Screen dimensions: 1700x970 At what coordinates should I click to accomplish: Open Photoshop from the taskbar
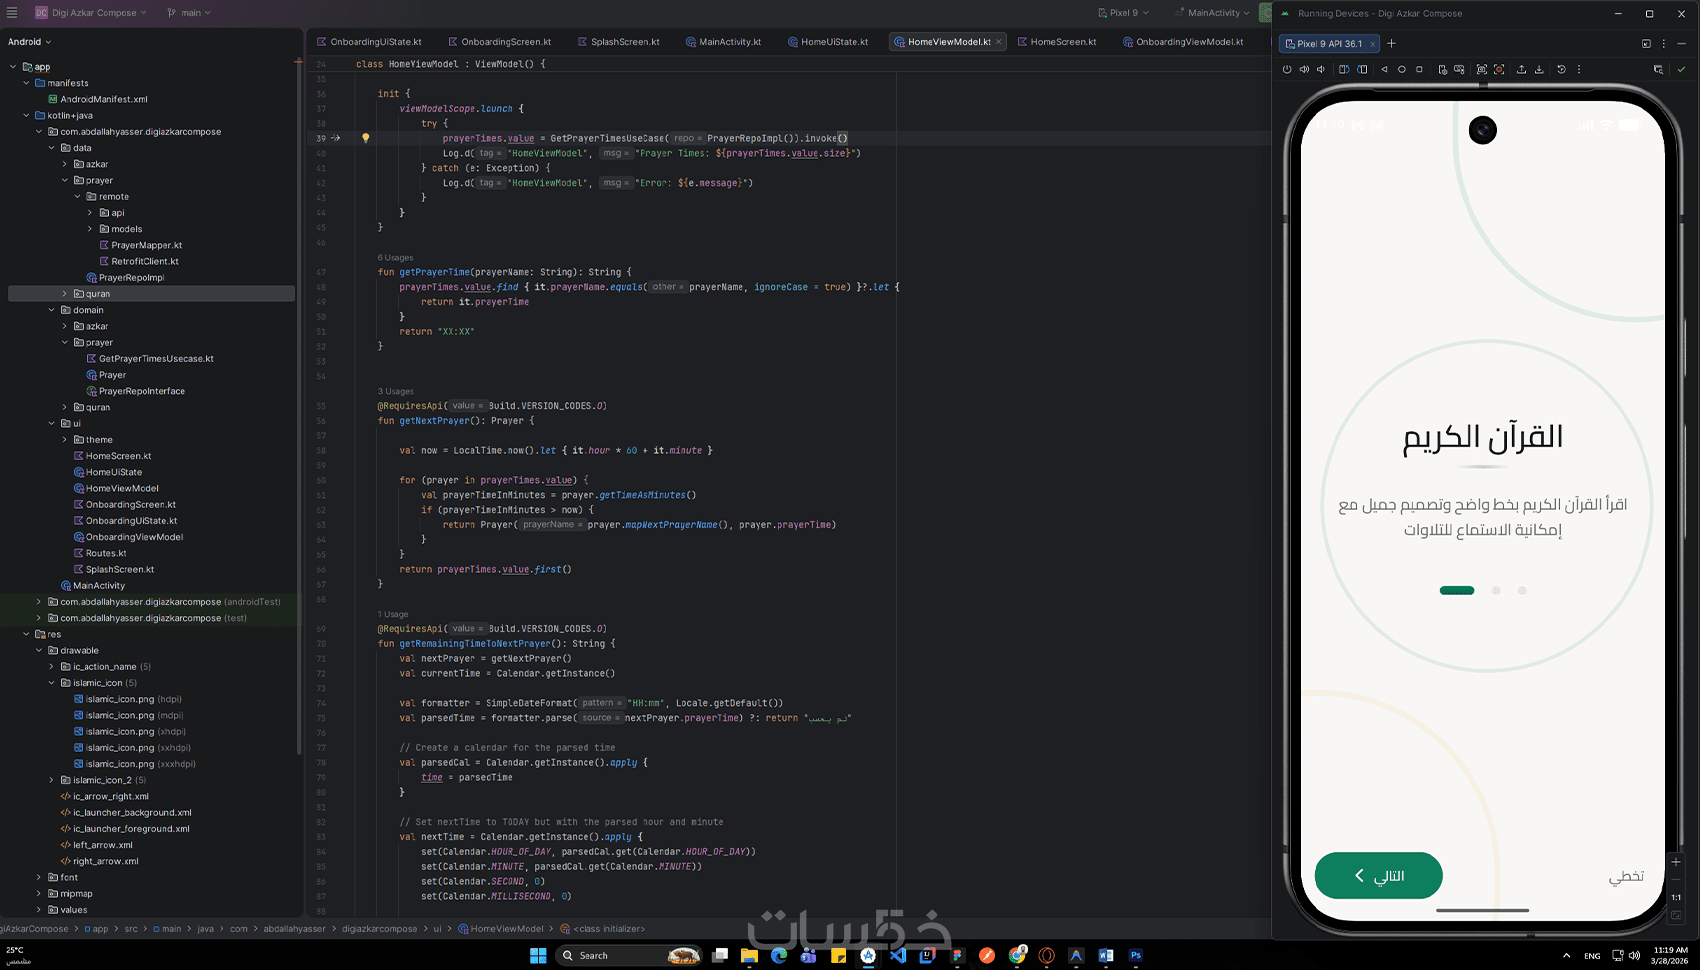point(1136,956)
